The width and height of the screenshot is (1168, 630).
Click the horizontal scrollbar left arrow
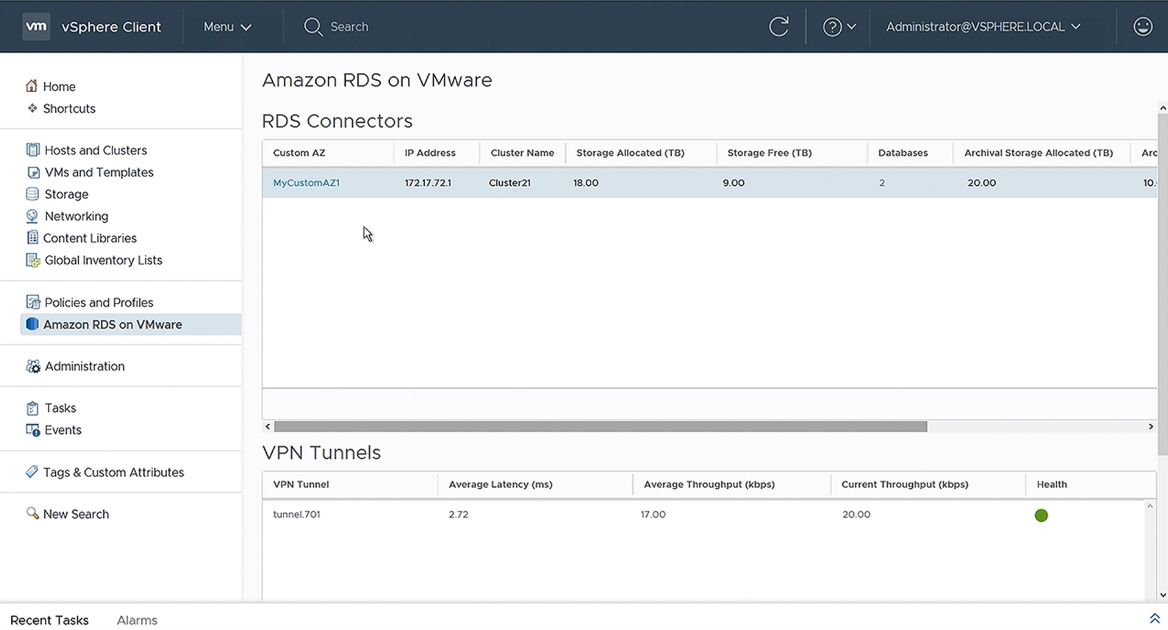268,427
